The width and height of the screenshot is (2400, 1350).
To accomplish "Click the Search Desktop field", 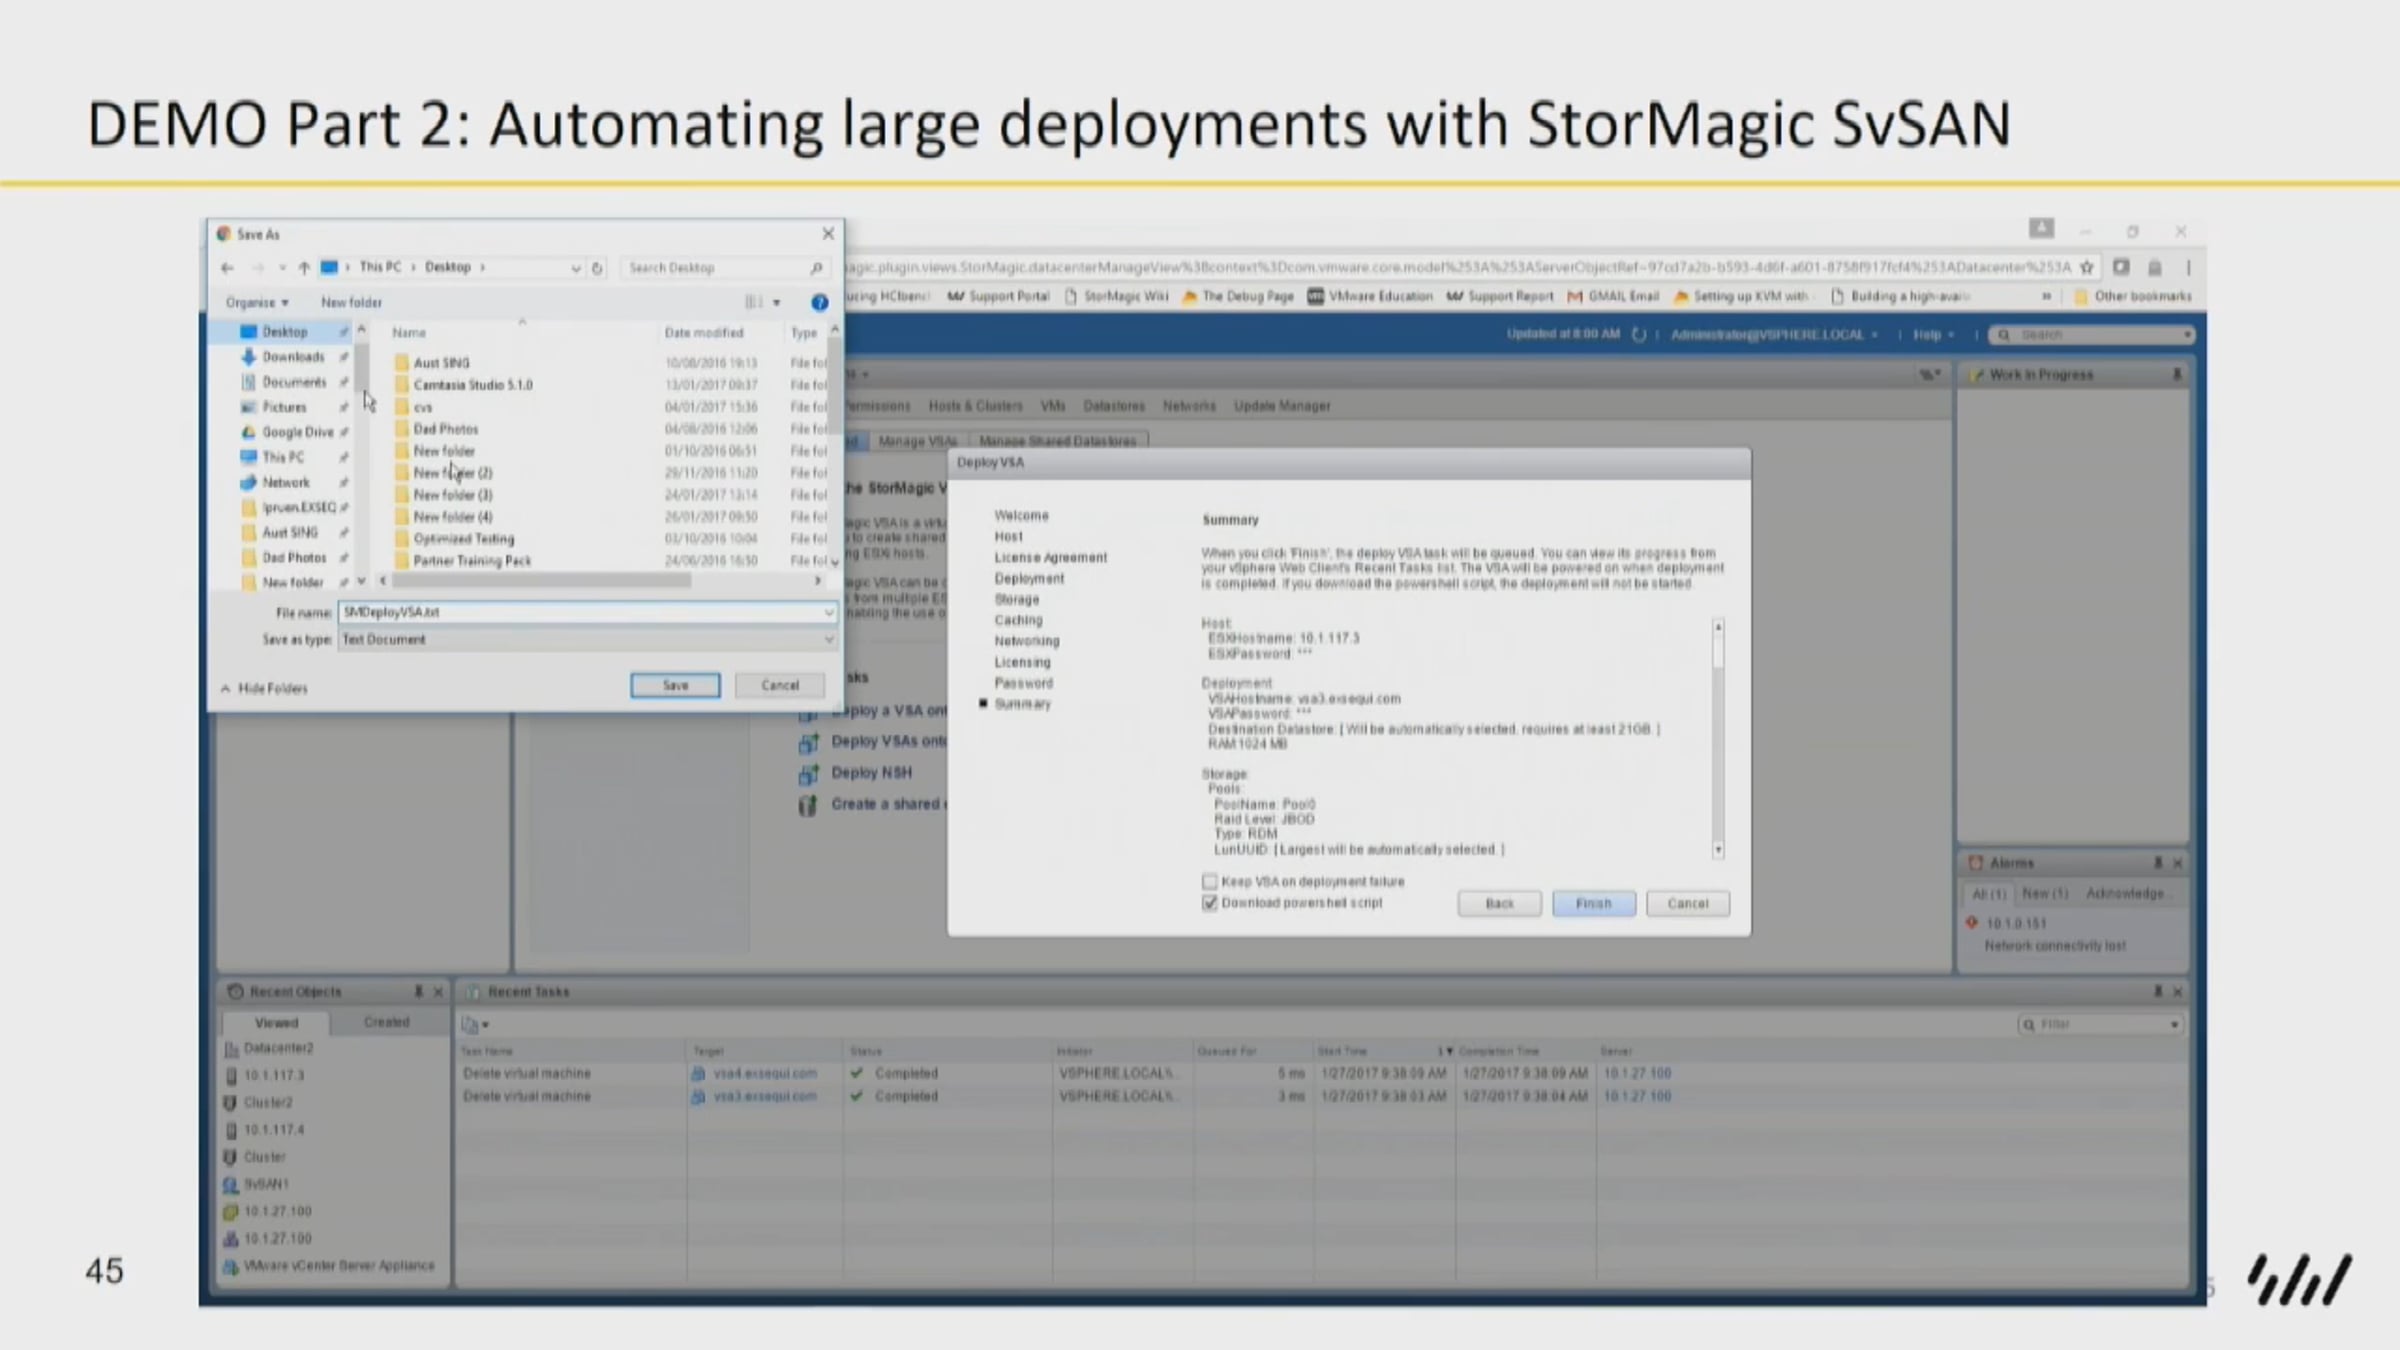I will [723, 268].
